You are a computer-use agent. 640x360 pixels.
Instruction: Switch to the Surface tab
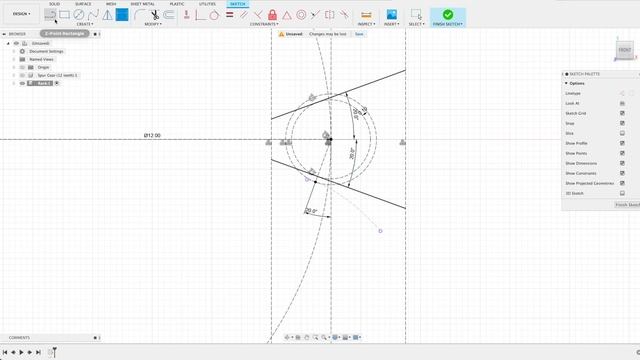click(83, 4)
